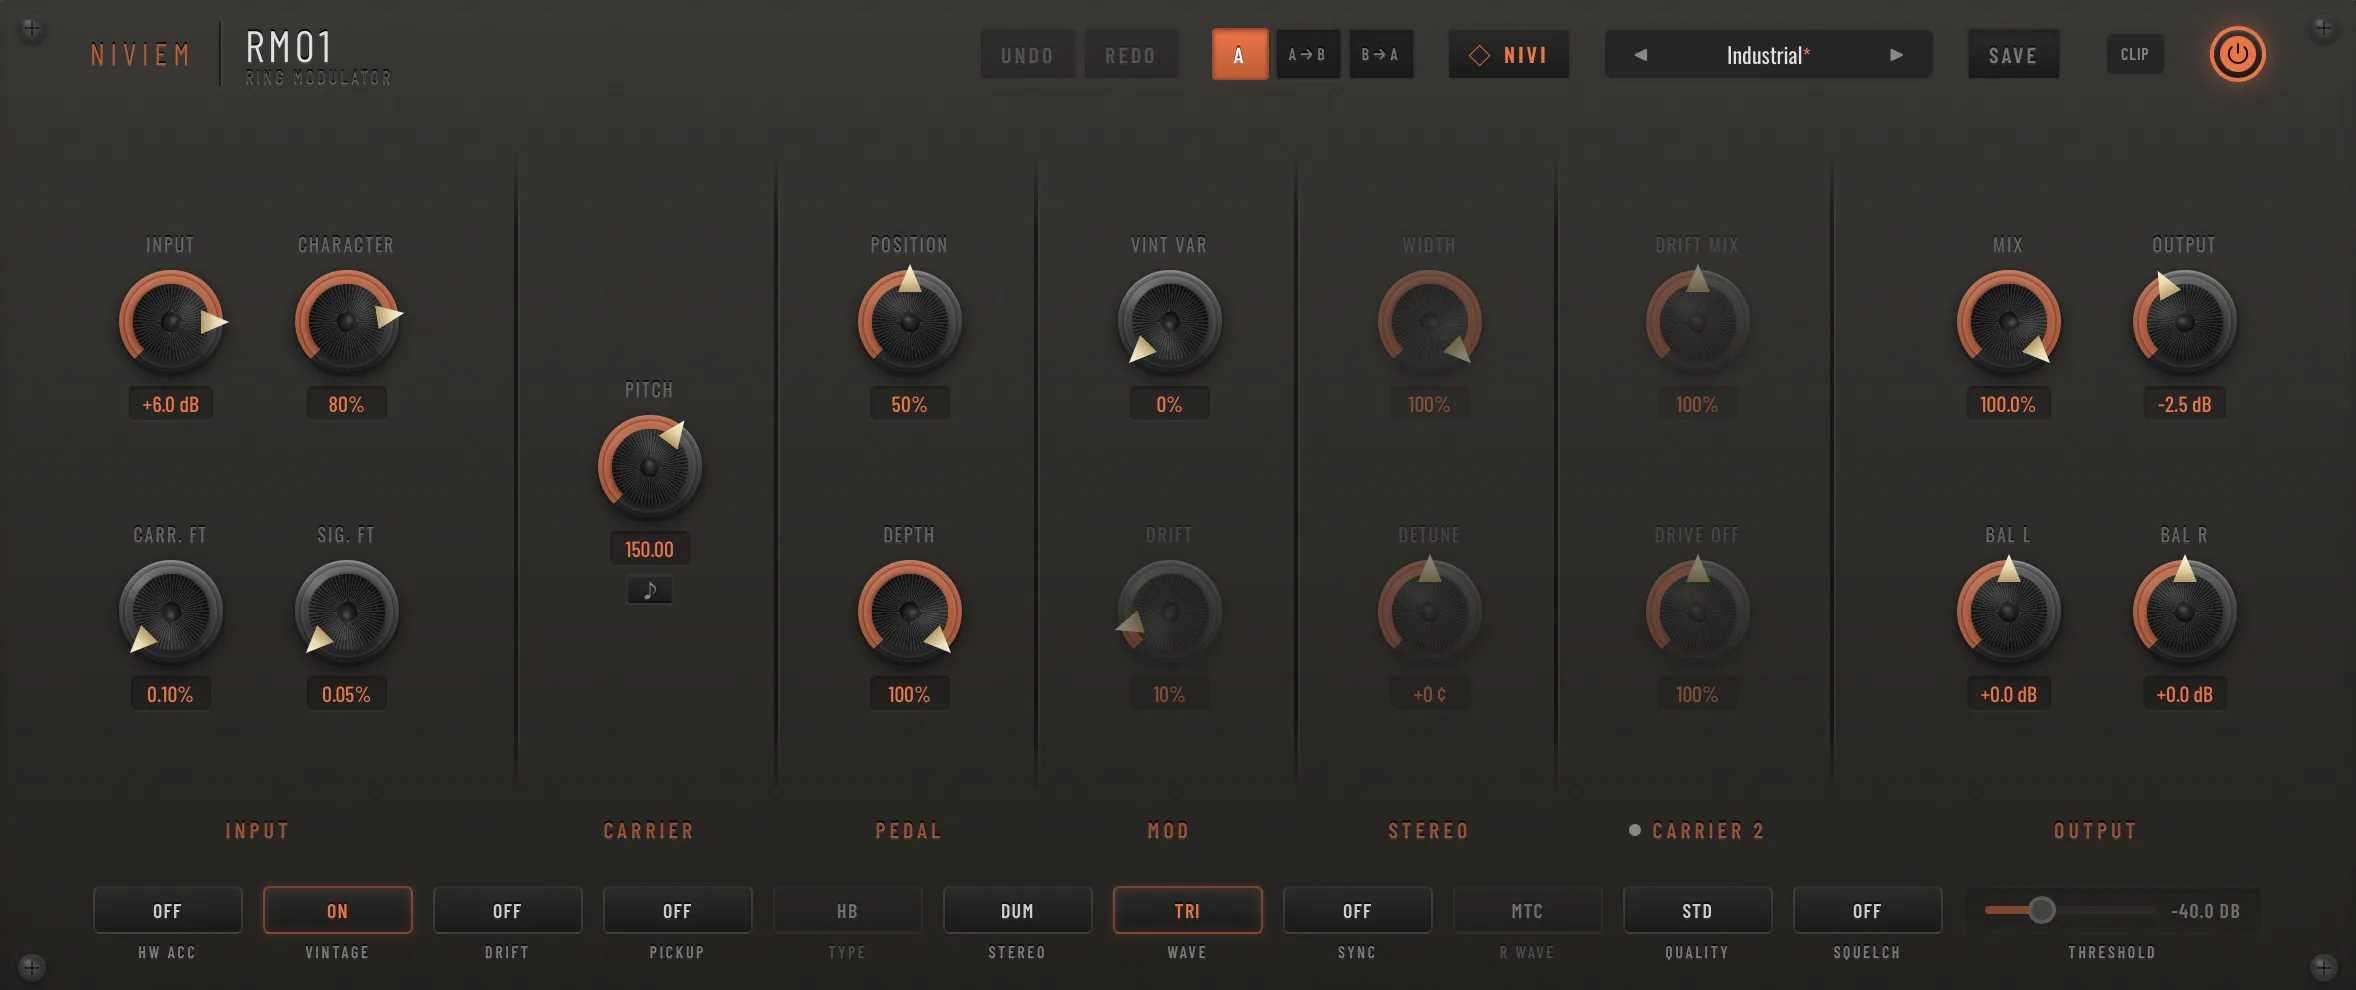Click the orange power bypass icon

[x=2237, y=54]
